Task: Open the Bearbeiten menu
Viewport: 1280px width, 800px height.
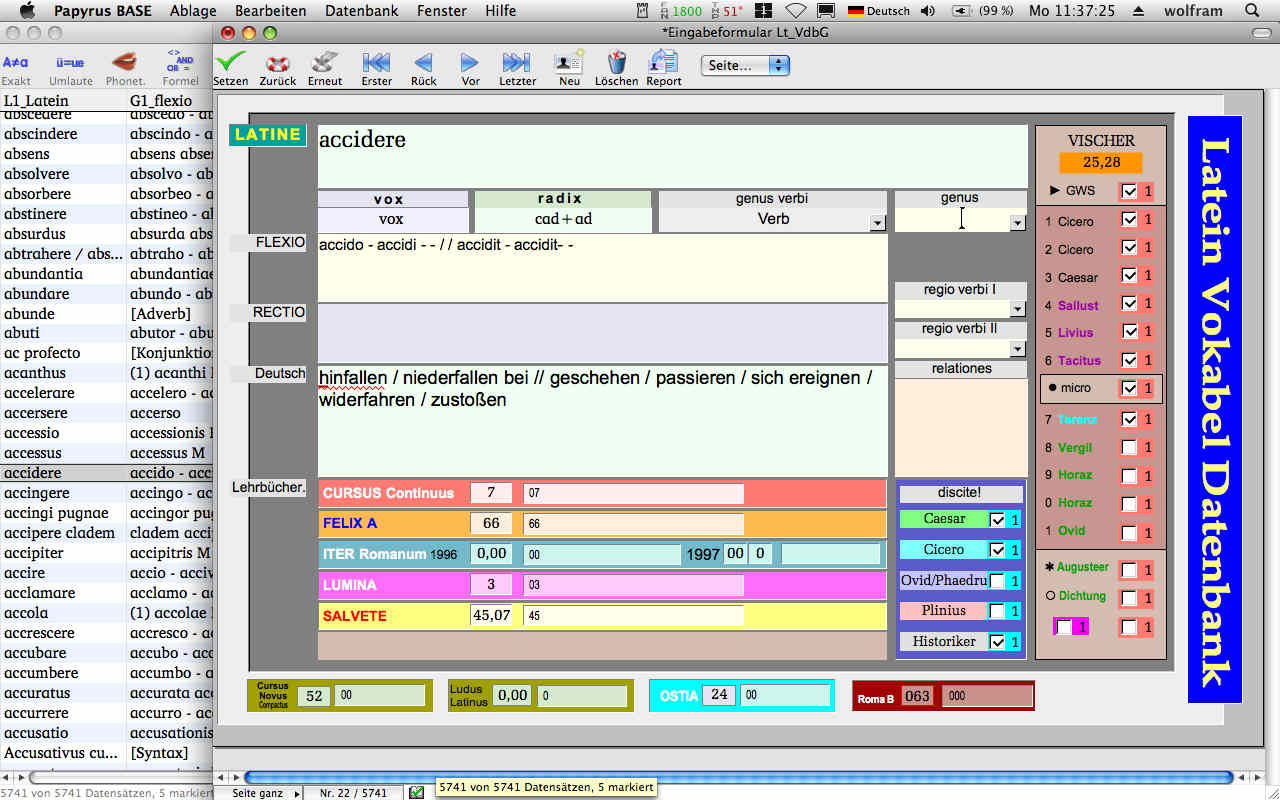Action: tap(270, 11)
